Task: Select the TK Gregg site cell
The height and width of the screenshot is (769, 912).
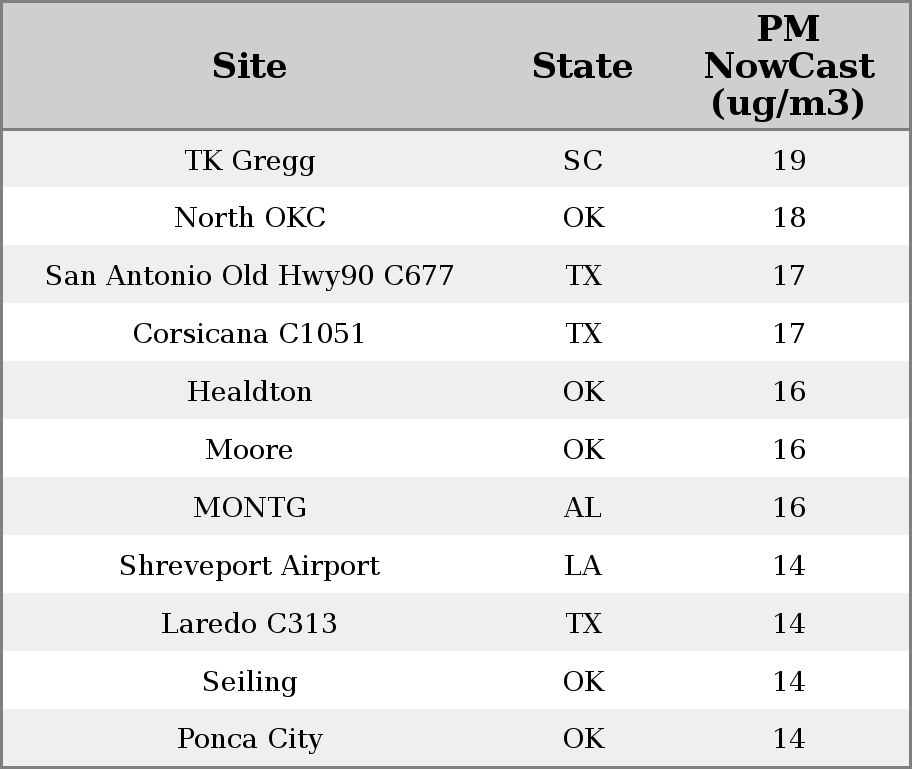Action: (x=249, y=160)
